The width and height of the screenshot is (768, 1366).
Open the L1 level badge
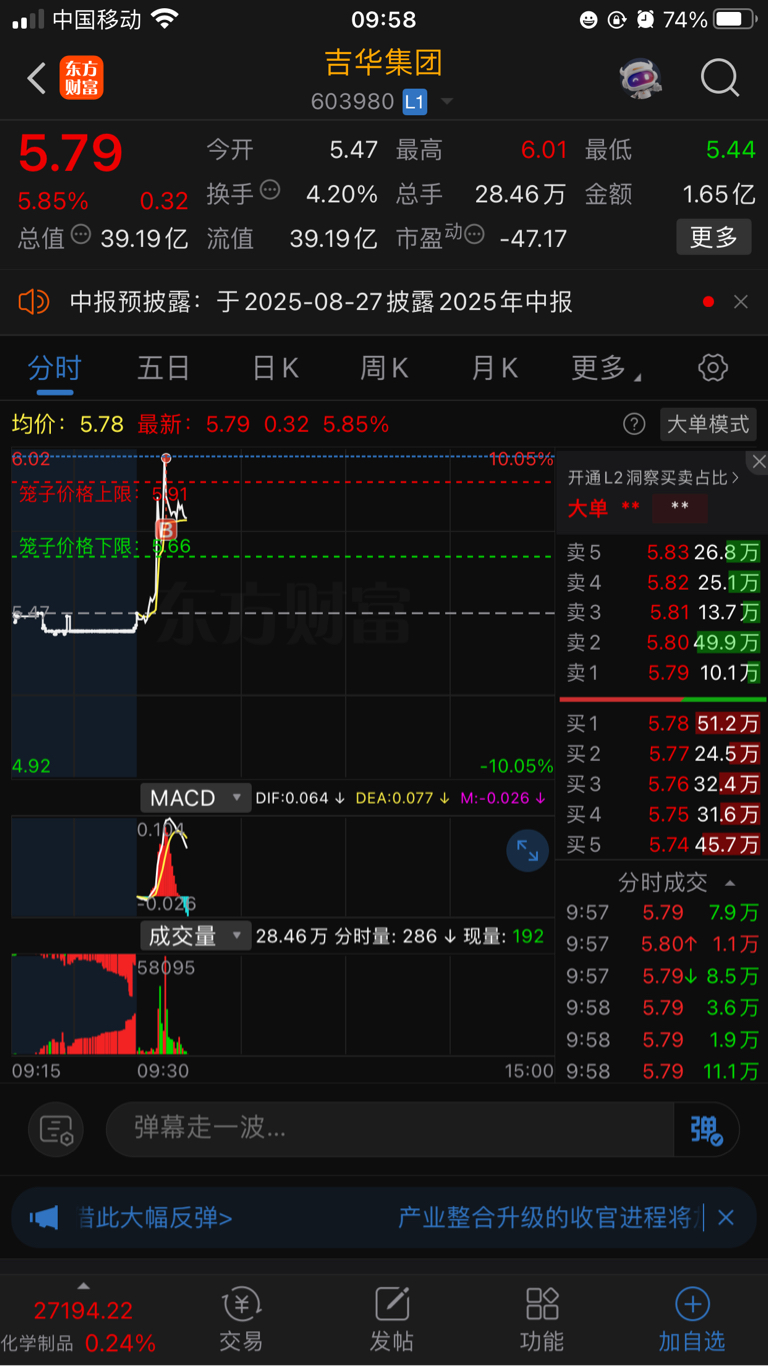point(415,102)
